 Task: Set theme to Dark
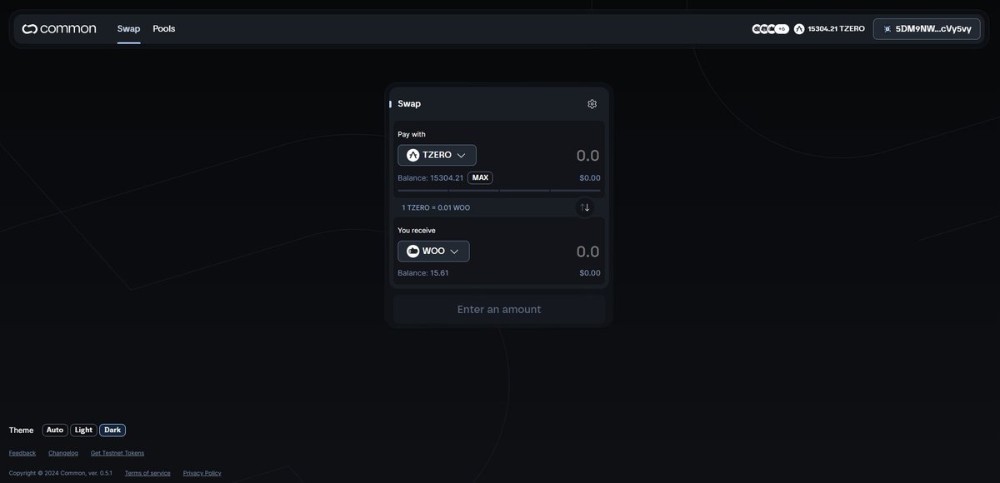click(x=112, y=430)
